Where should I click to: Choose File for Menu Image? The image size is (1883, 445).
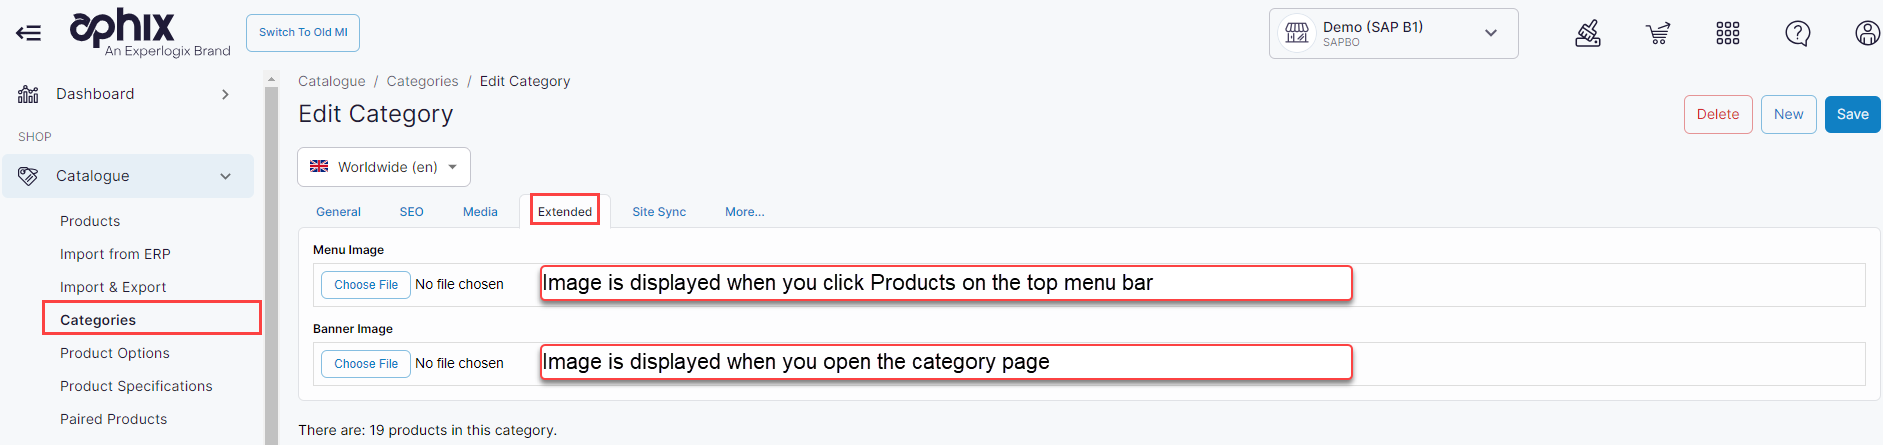click(366, 285)
